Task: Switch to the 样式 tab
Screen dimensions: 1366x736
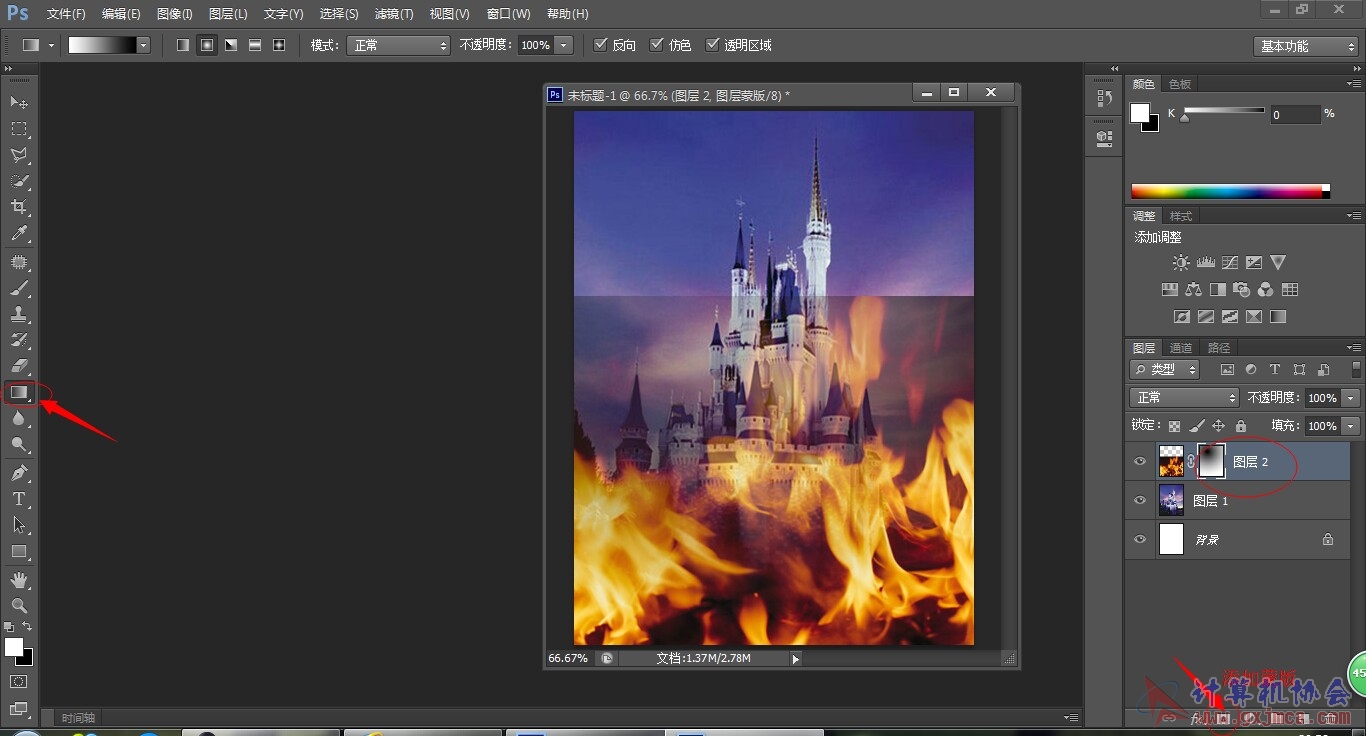Action: [1181, 216]
